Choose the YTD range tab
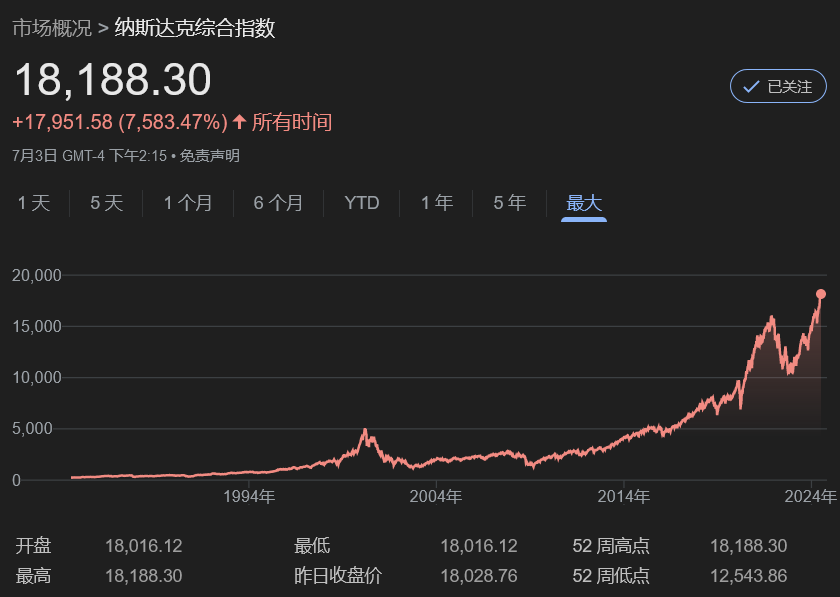Screen dimensions: 840x597 pyautogui.click(x=362, y=203)
